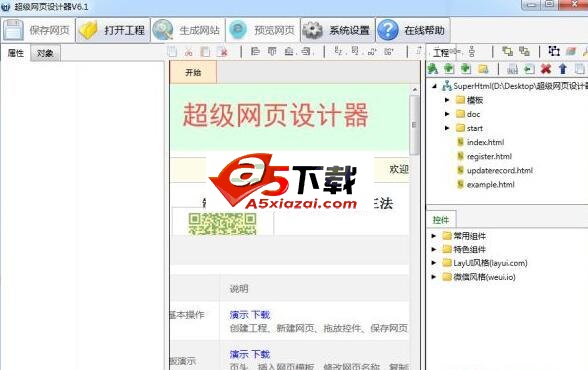The height and width of the screenshot is (370, 588).
Task: Click the align top icon
Action: click(x=272, y=51)
